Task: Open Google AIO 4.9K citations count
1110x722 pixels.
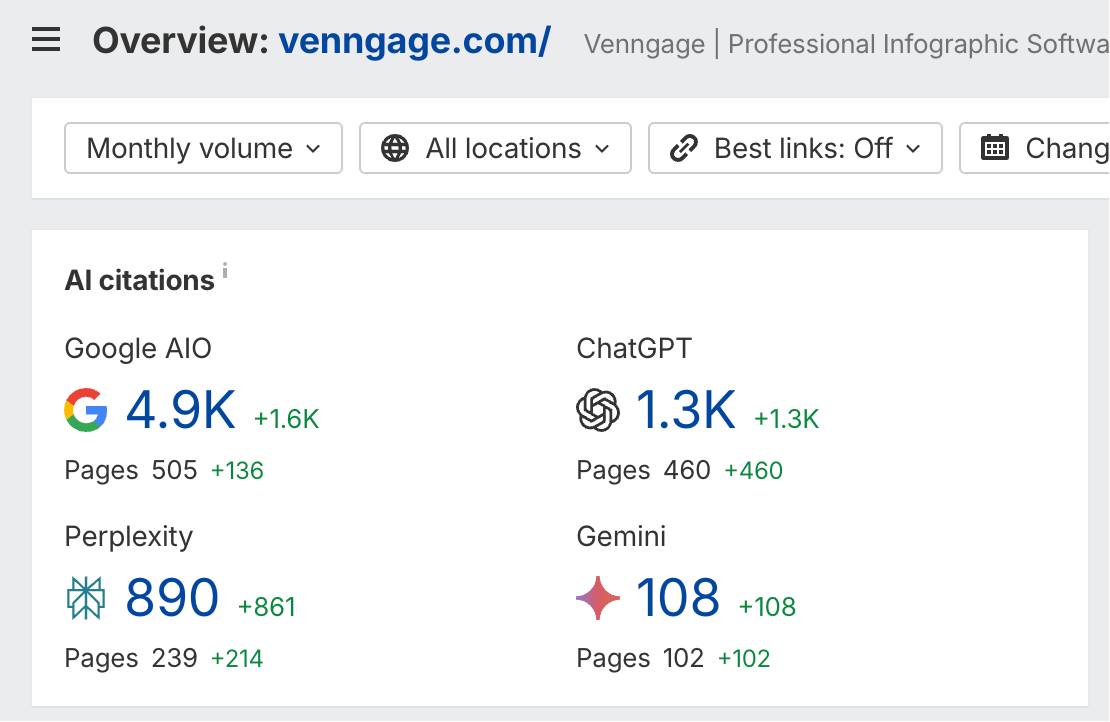Action: pyautogui.click(x=181, y=410)
